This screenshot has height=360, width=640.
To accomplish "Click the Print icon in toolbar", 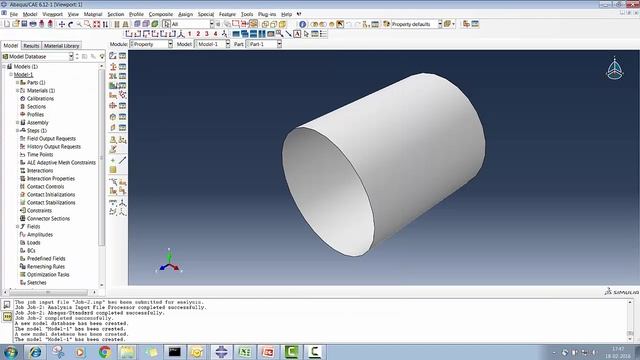I will click(33, 24).
